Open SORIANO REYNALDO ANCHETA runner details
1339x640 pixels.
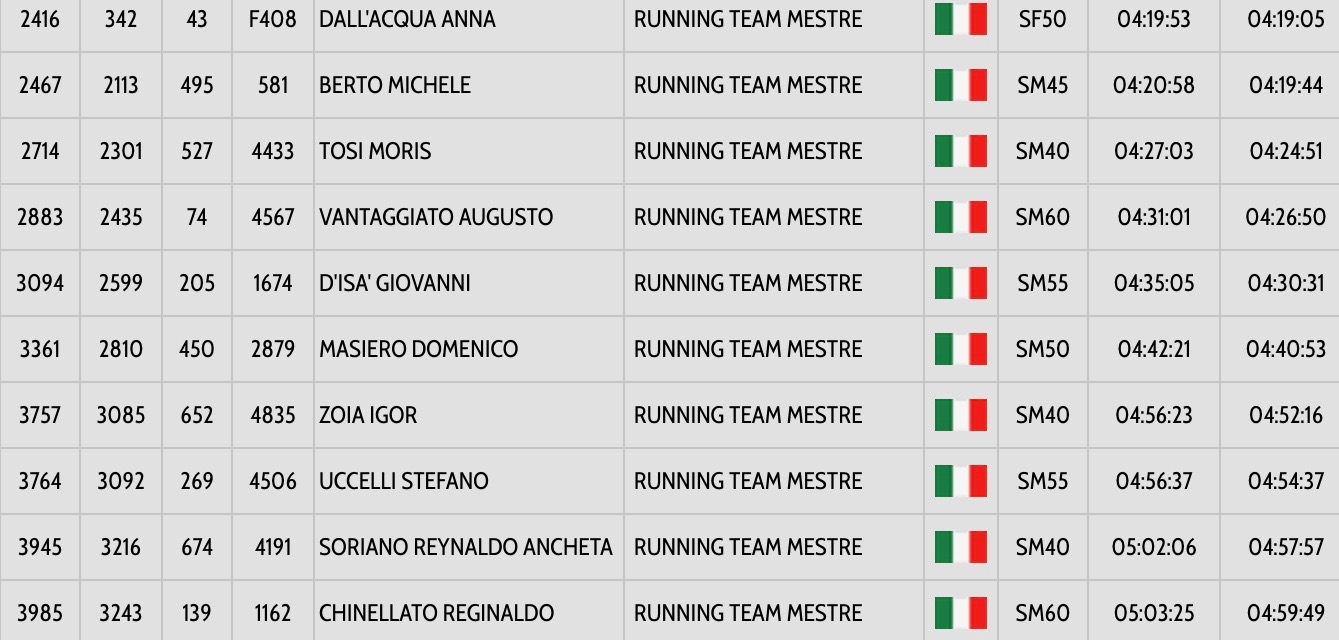(465, 547)
